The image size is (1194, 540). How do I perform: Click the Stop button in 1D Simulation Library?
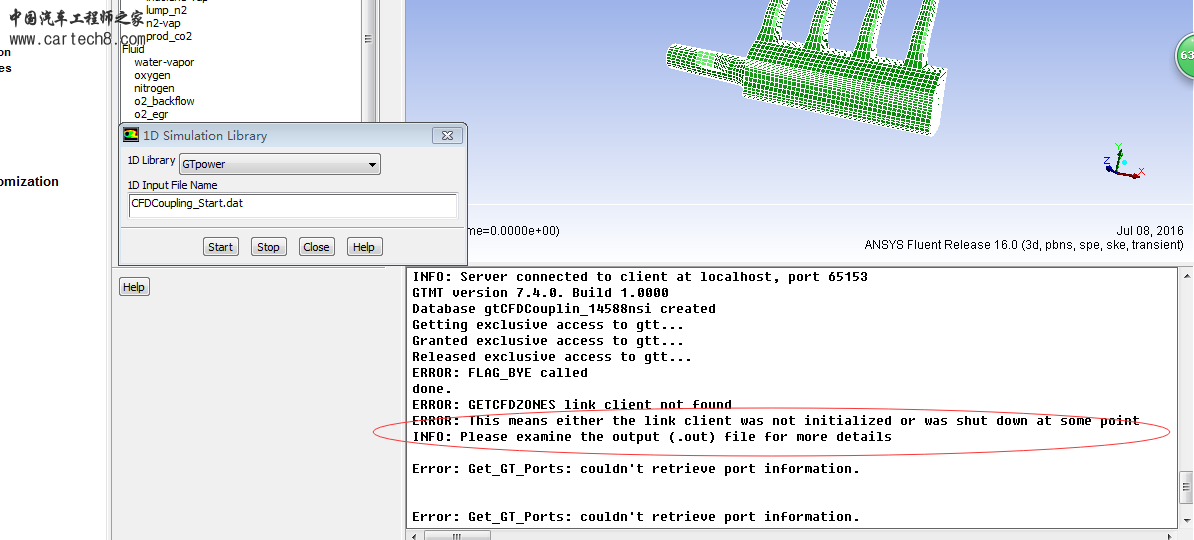268,247
